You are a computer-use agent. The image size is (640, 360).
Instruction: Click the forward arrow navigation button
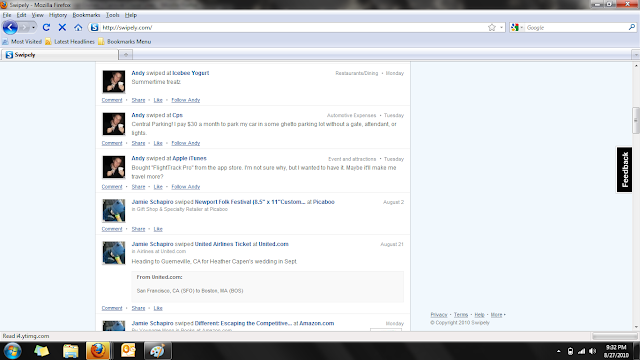(x=24, y=28)
